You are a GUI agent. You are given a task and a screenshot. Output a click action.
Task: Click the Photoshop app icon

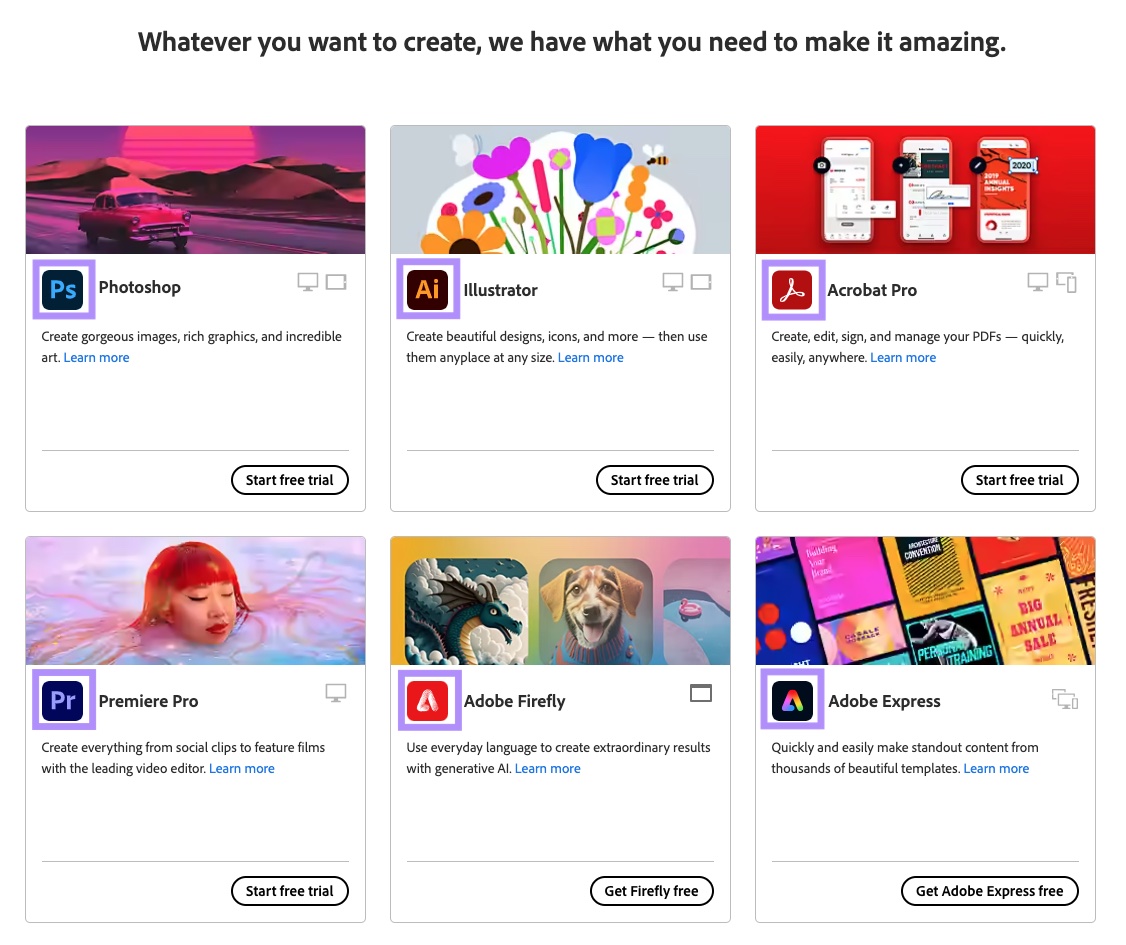(63, 289)
